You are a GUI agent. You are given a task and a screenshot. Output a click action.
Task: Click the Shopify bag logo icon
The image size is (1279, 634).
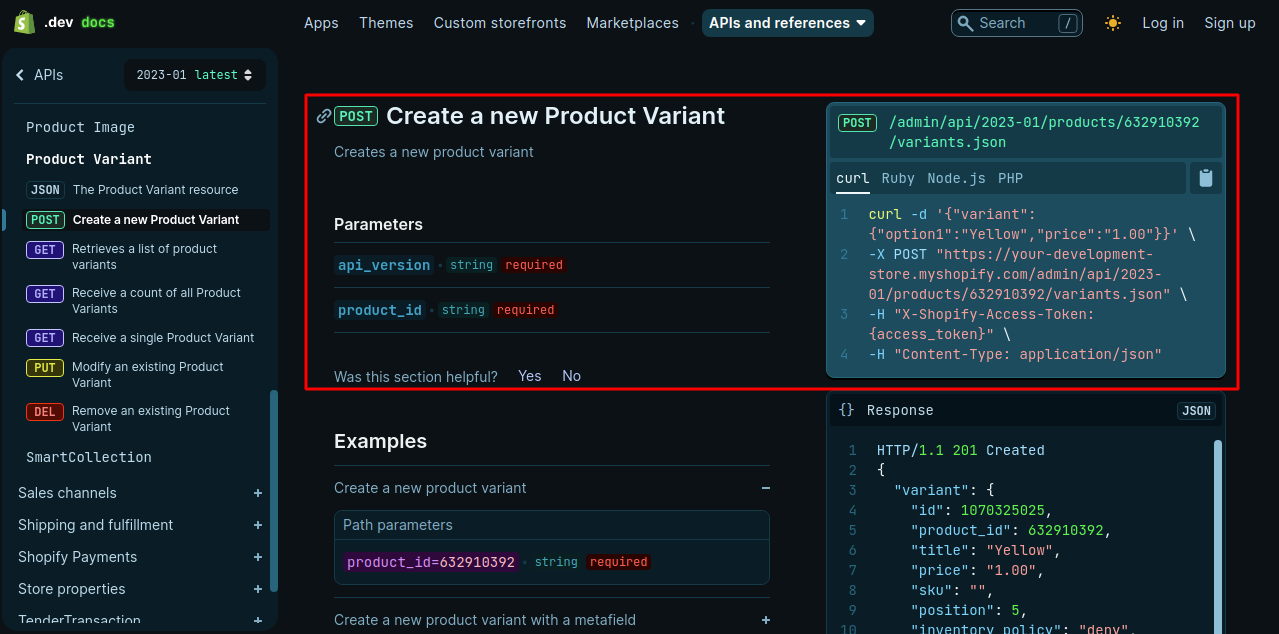(x=26, y=22)
